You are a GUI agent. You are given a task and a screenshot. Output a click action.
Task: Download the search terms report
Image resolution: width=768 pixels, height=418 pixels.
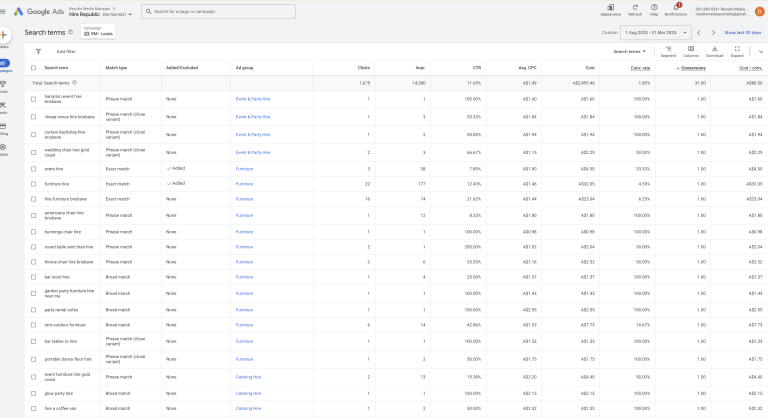(715, 51)
